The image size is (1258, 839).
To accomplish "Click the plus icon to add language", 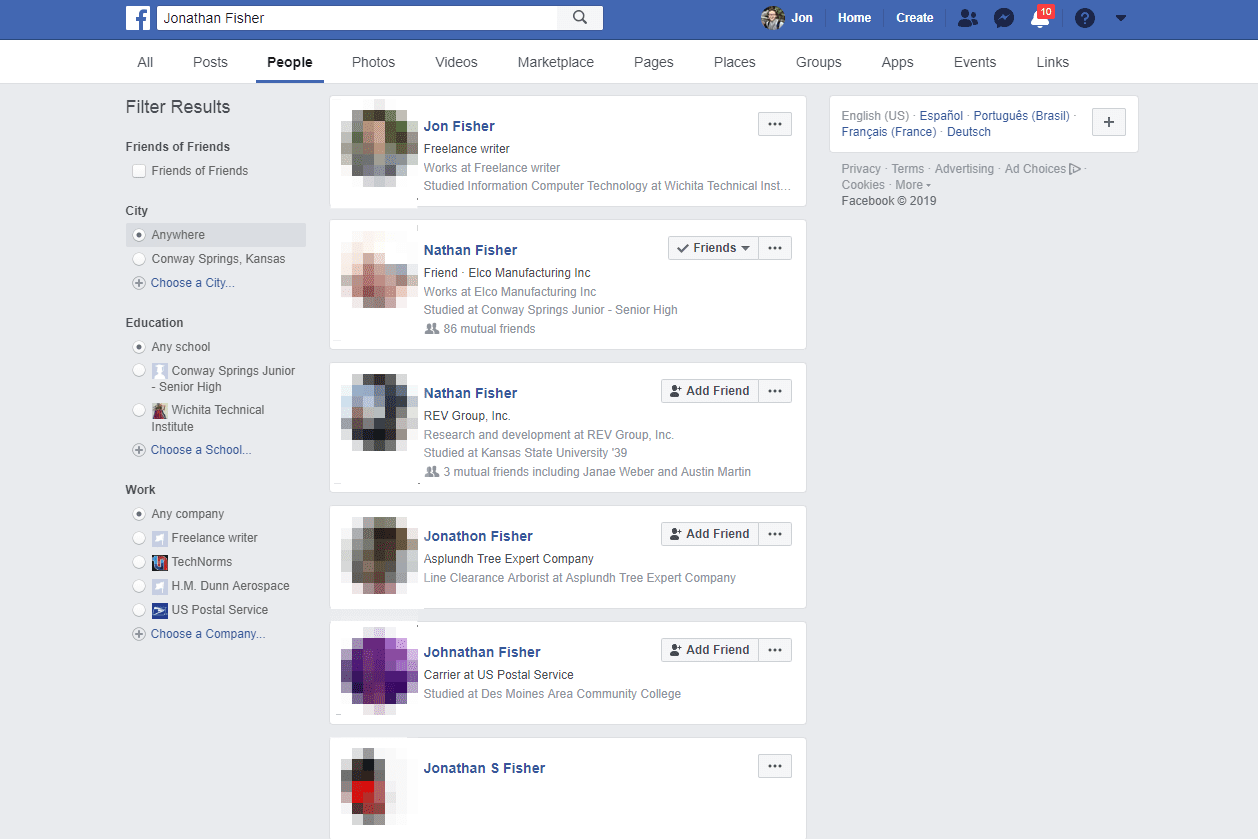I will tap(1108, 122).
